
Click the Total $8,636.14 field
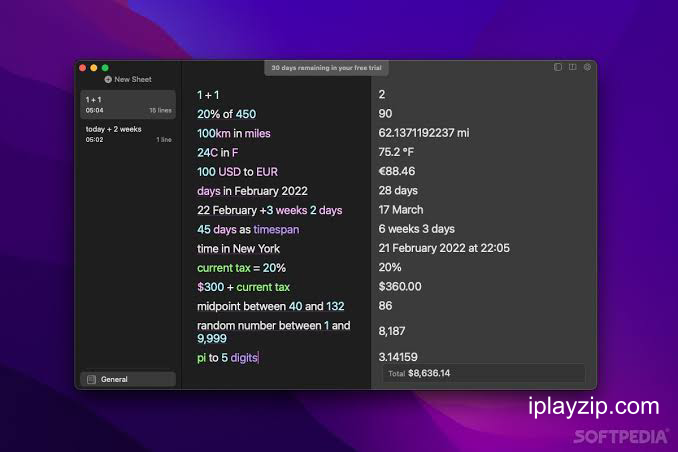(483, 373)
